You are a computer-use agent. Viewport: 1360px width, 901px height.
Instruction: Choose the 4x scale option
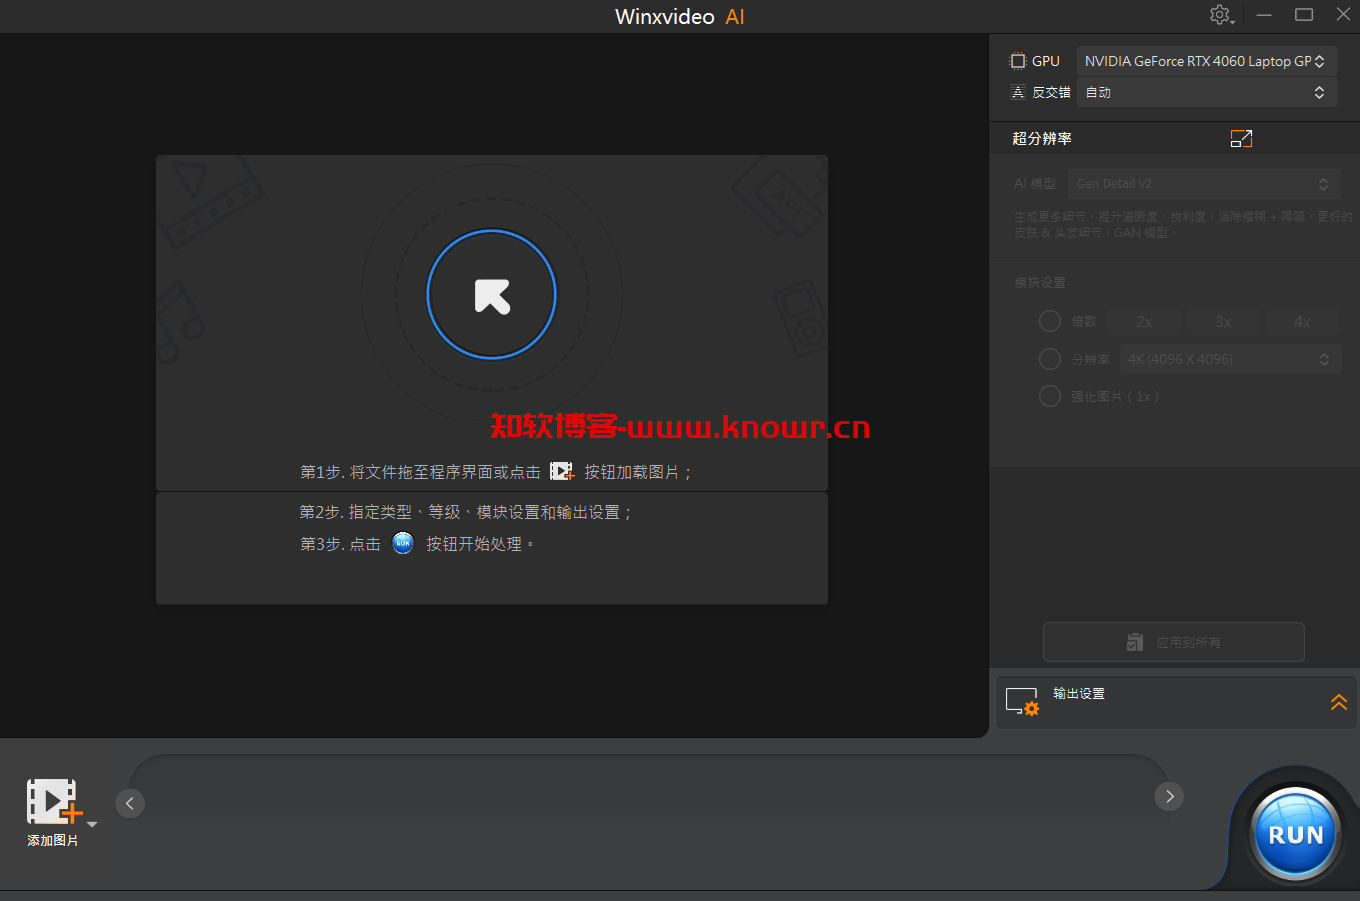click(x=1302, y=321)
